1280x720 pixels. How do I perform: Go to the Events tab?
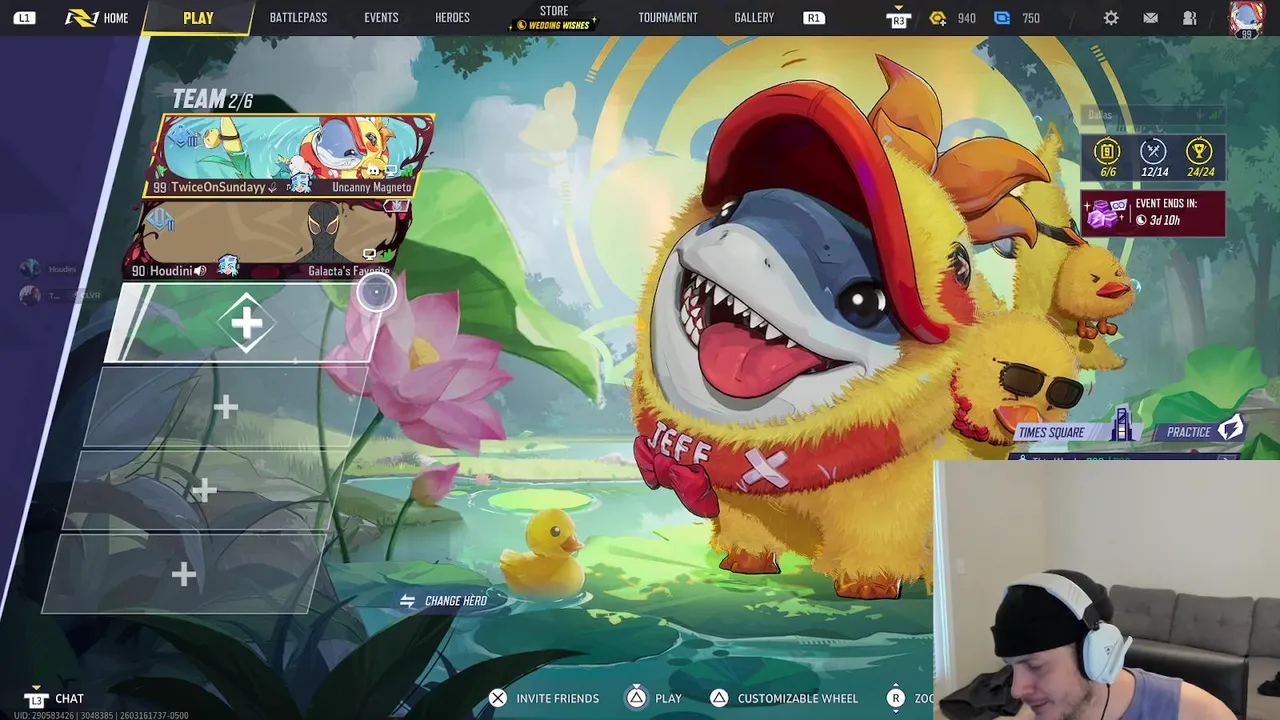(x=381, y=18)
